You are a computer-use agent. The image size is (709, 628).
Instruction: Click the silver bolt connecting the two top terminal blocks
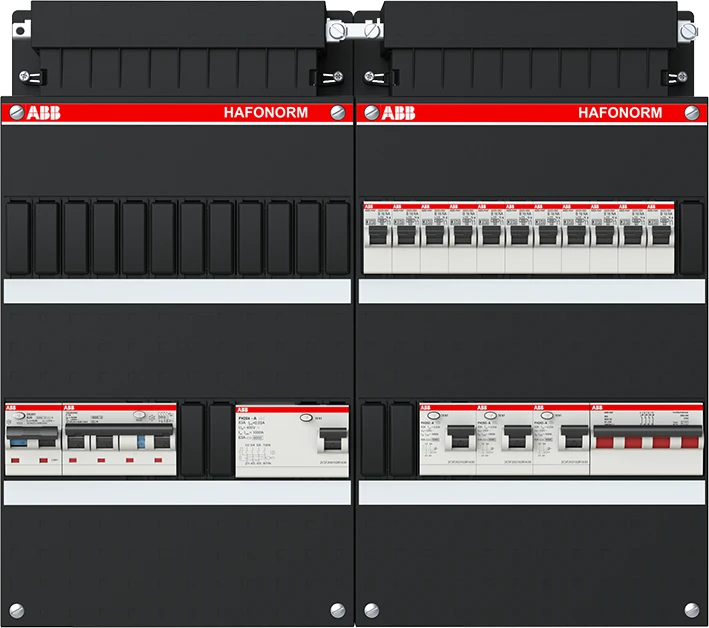(336, 32)
